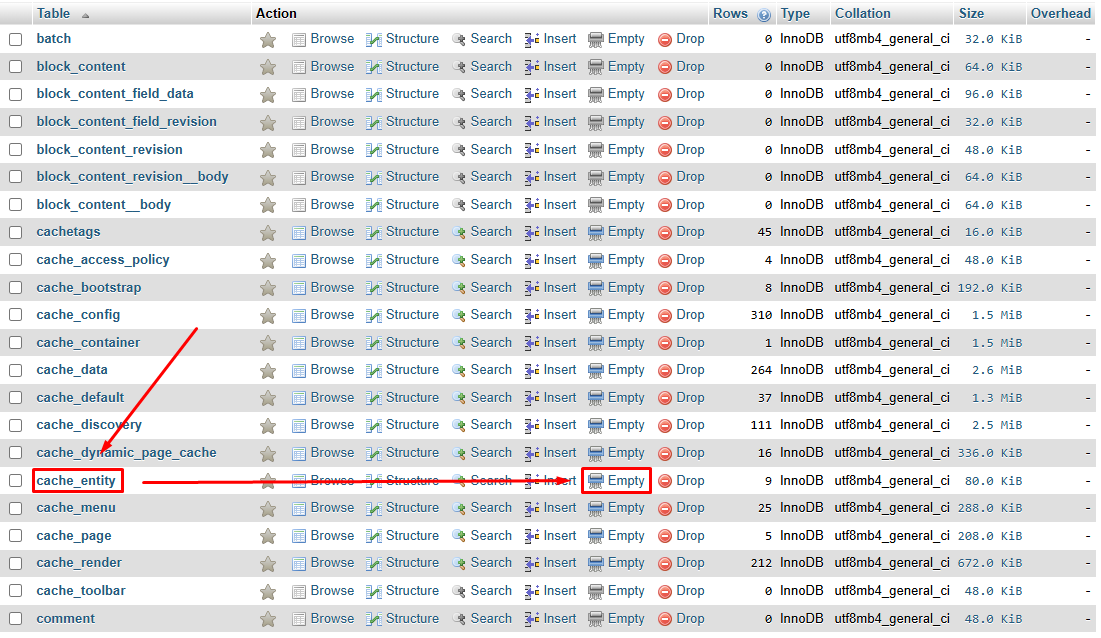
Task: Click Insert icon for cache_render row
Action: point(532,564)
